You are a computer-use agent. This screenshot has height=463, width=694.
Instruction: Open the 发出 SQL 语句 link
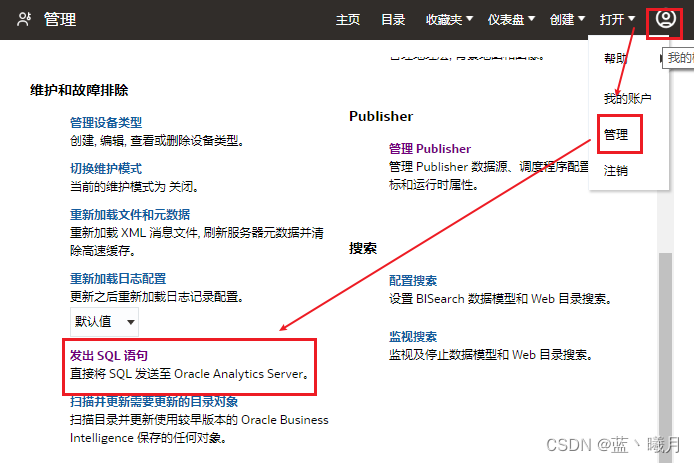(109, 355)
